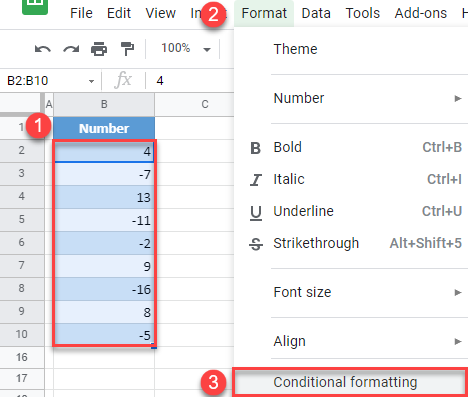Click the Number header cell

pyautogui.click(x=104, y=128)
